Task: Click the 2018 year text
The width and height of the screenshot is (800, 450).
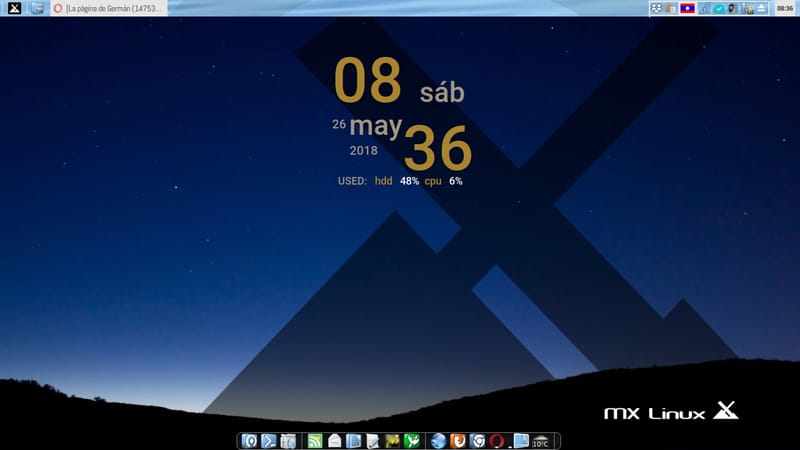Action: [x=364, y=151]
